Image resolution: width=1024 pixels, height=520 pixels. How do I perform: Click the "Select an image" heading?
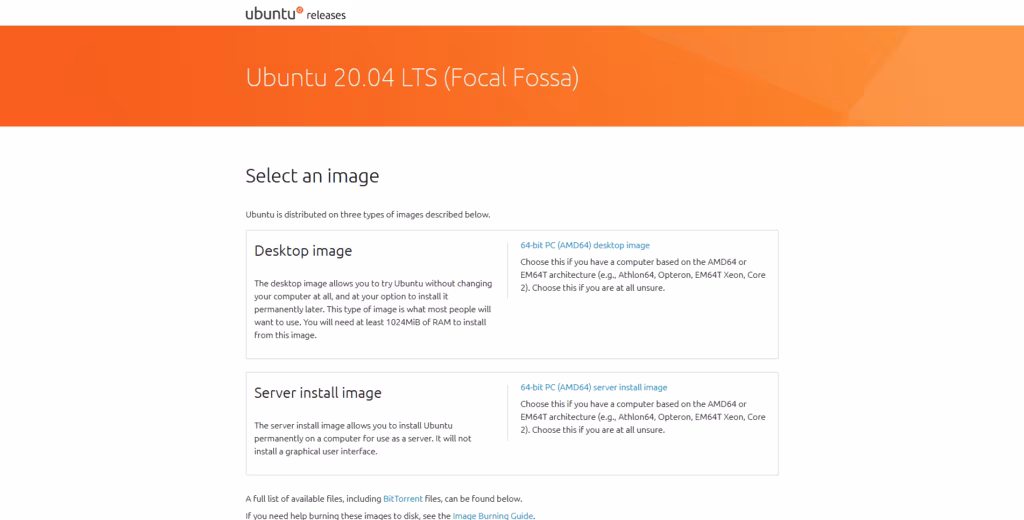[x=312, y=176]
